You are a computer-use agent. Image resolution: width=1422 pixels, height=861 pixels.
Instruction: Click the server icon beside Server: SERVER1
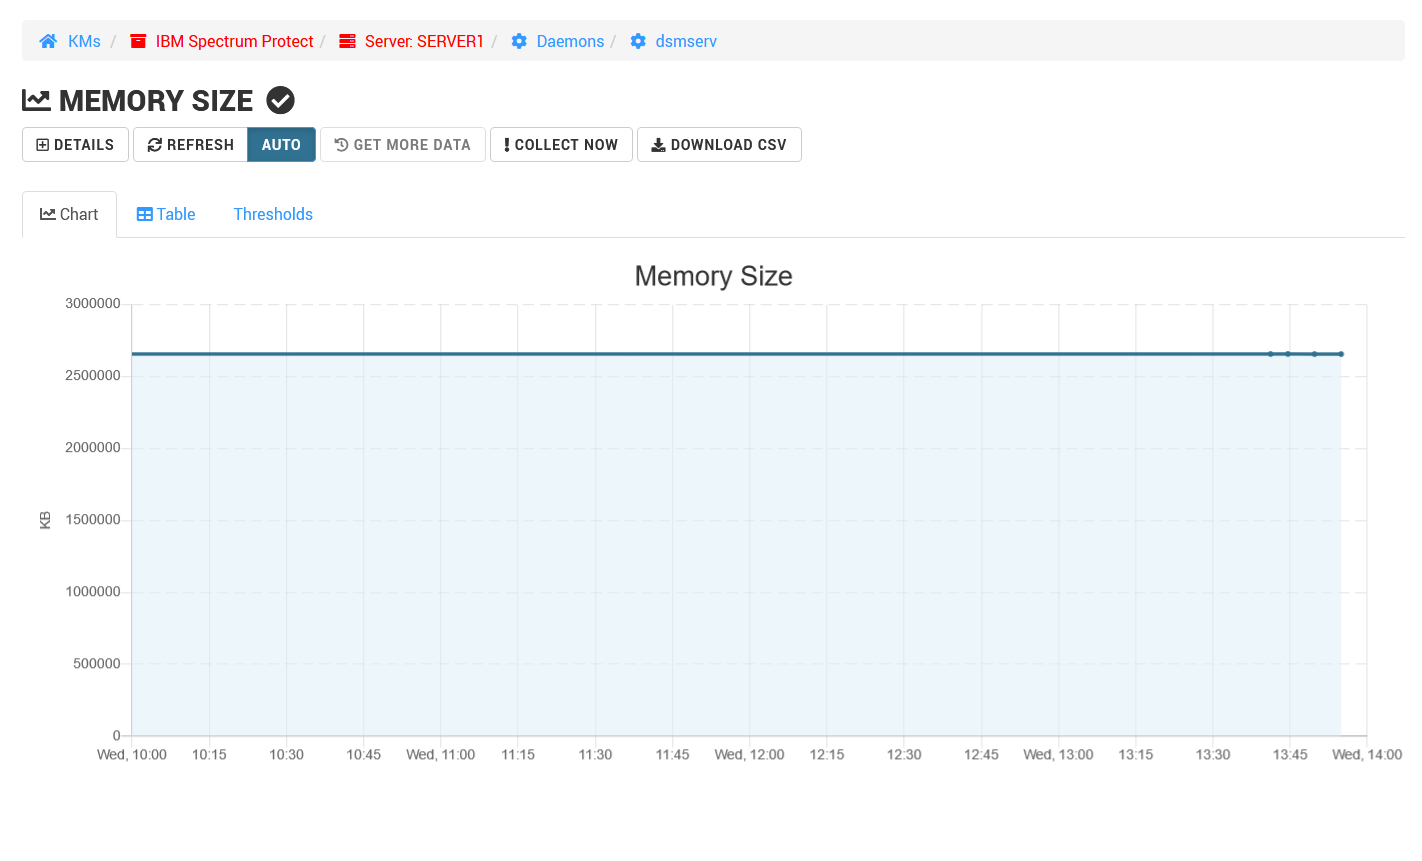click(348, 41)
